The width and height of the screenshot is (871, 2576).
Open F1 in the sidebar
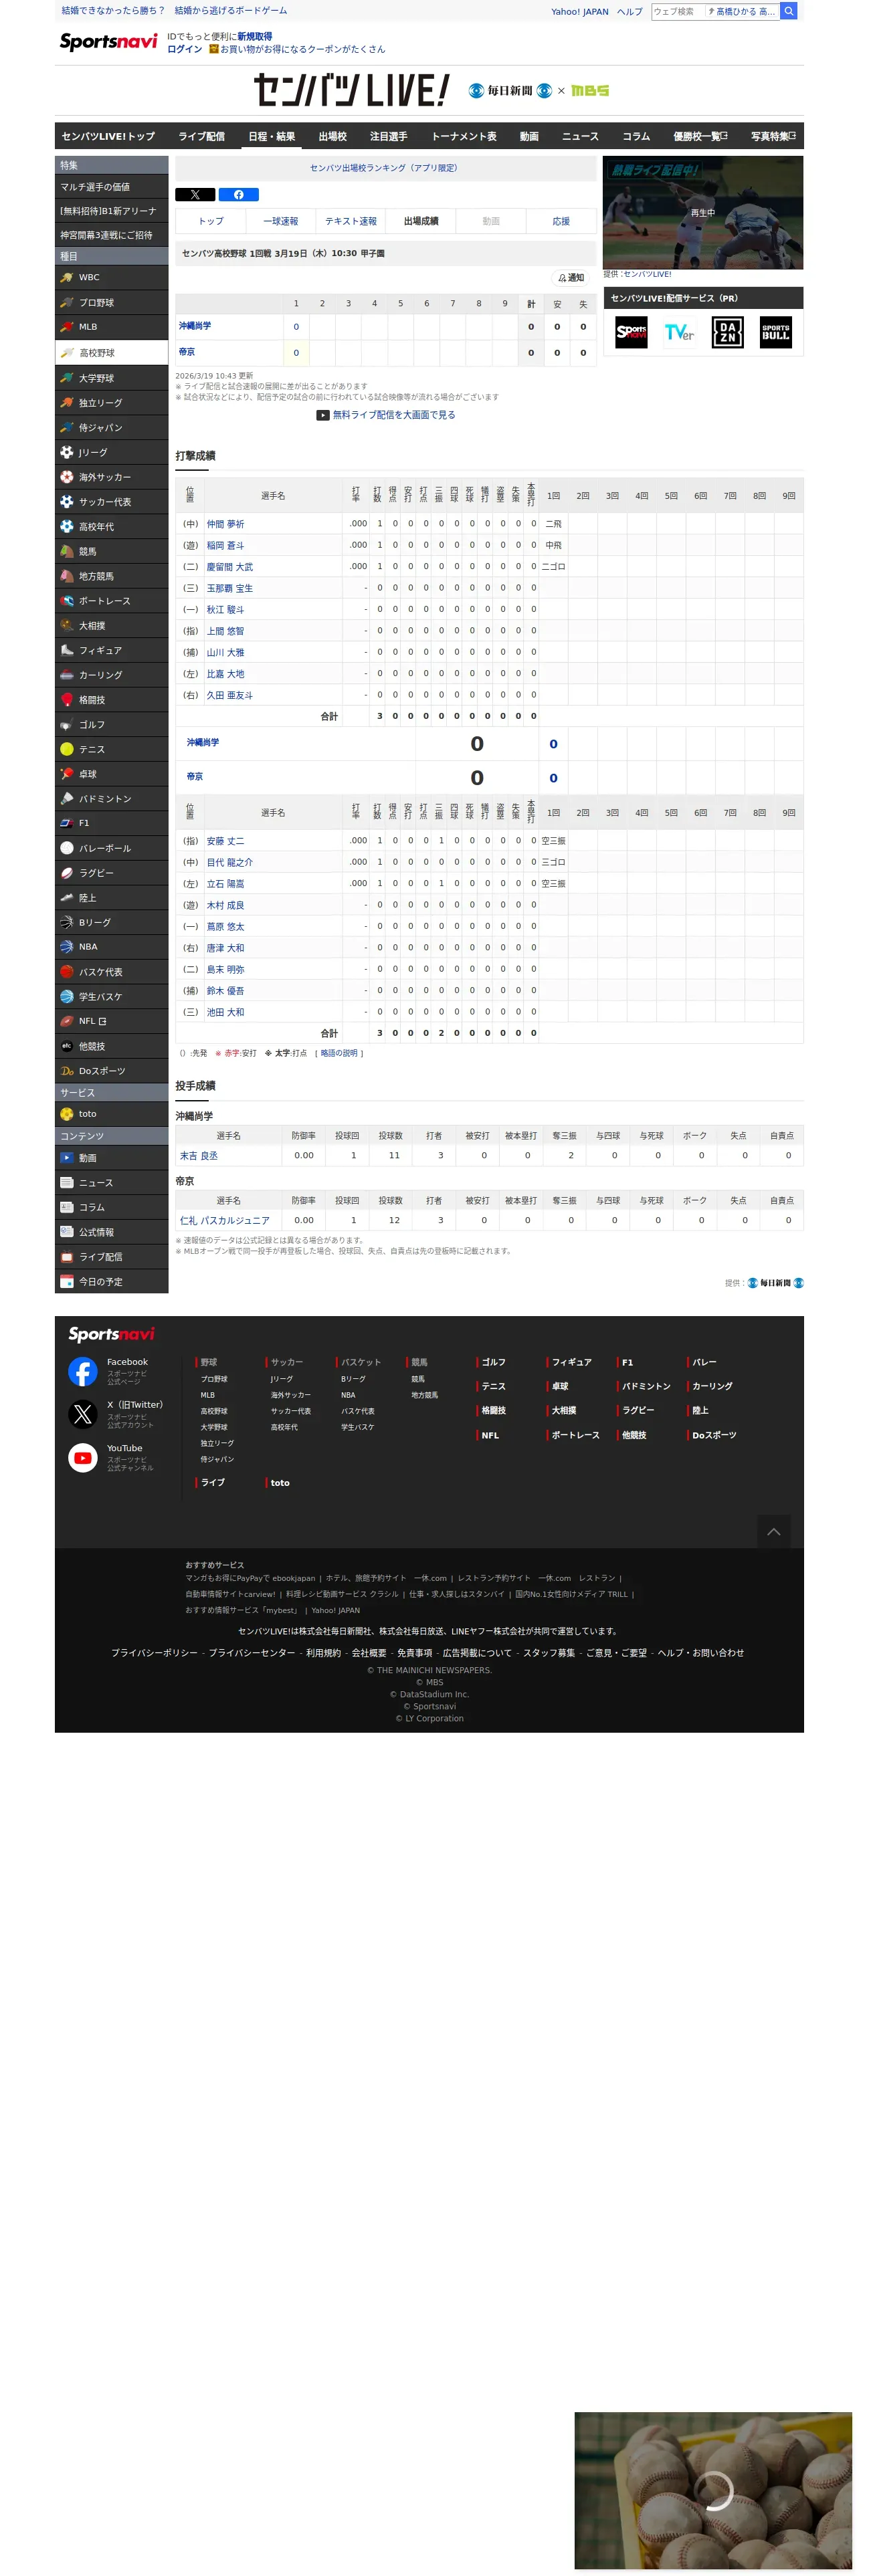tap(111, 823)
